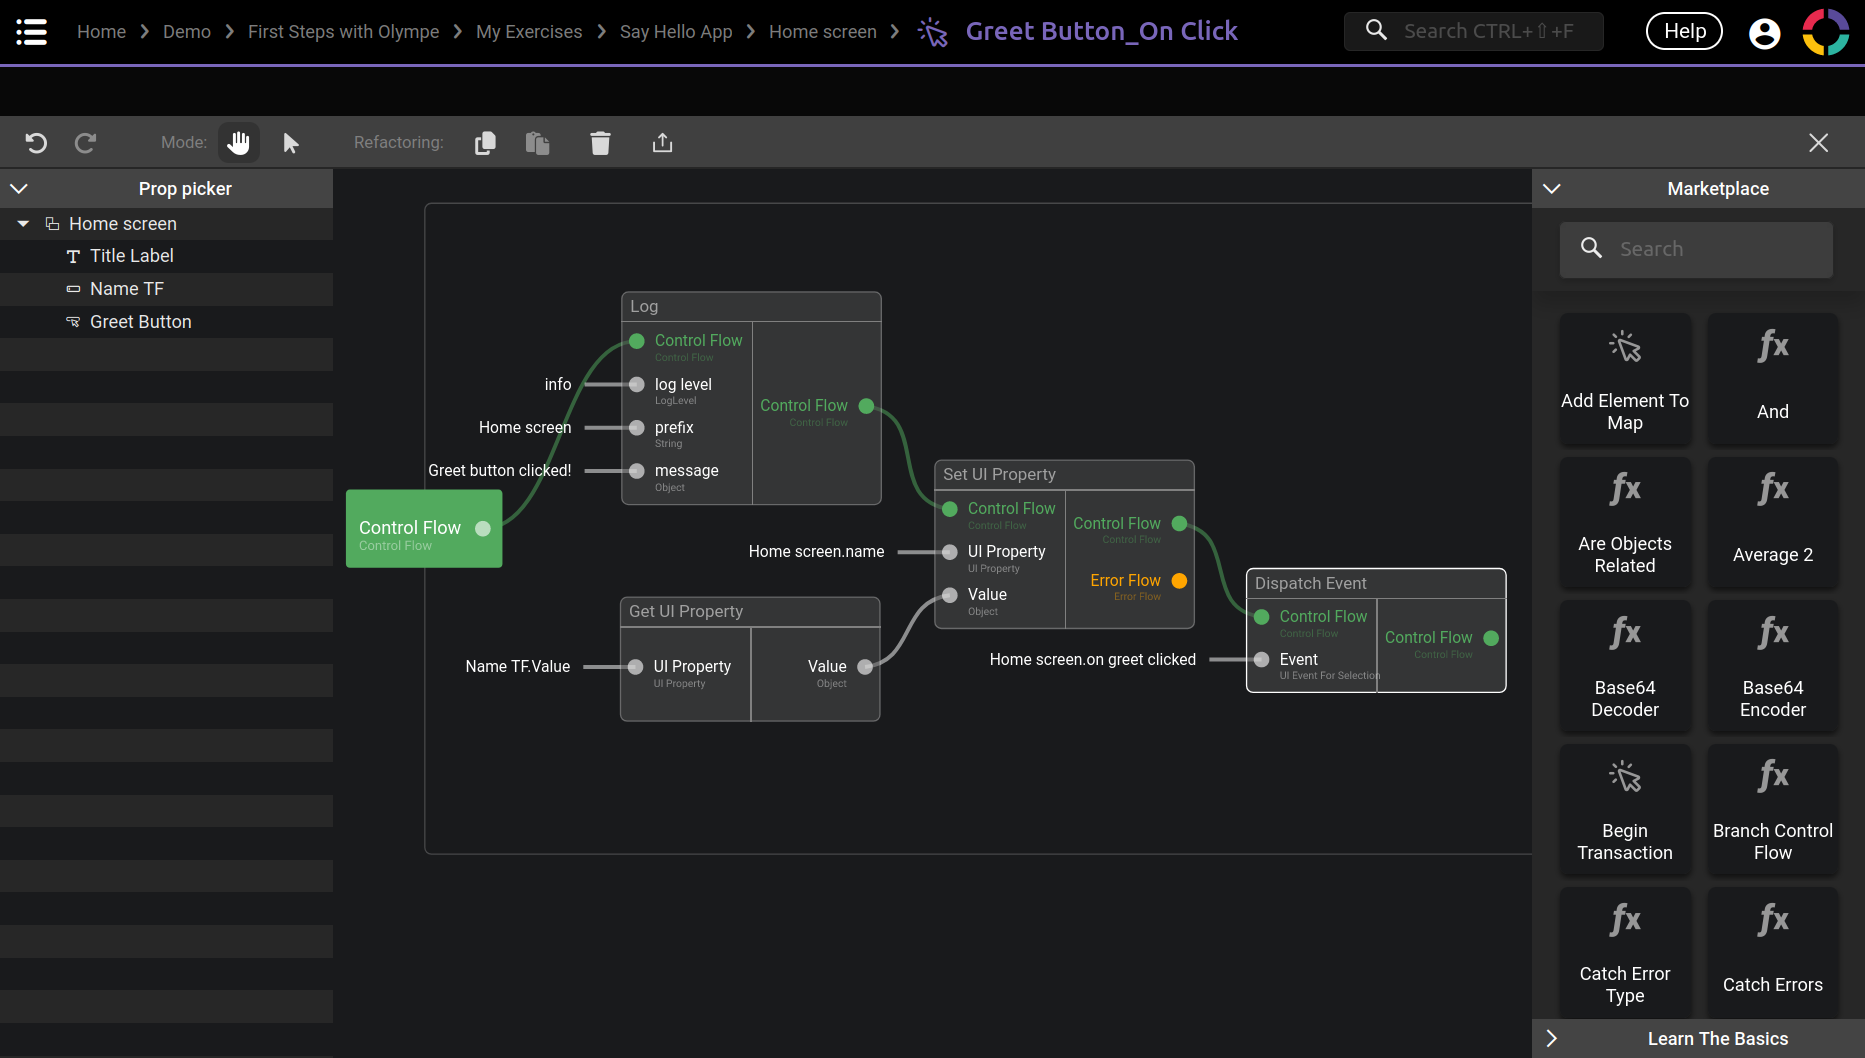The height and width of the screenshot is (1058, 1865).
Task: Click the copy icon in Refactoring
Action: (485, 143)
